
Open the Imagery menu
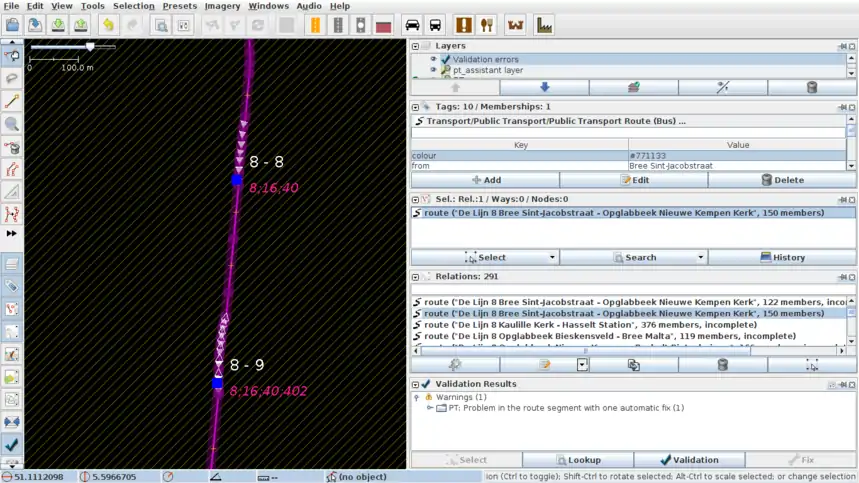click(222, 6)
